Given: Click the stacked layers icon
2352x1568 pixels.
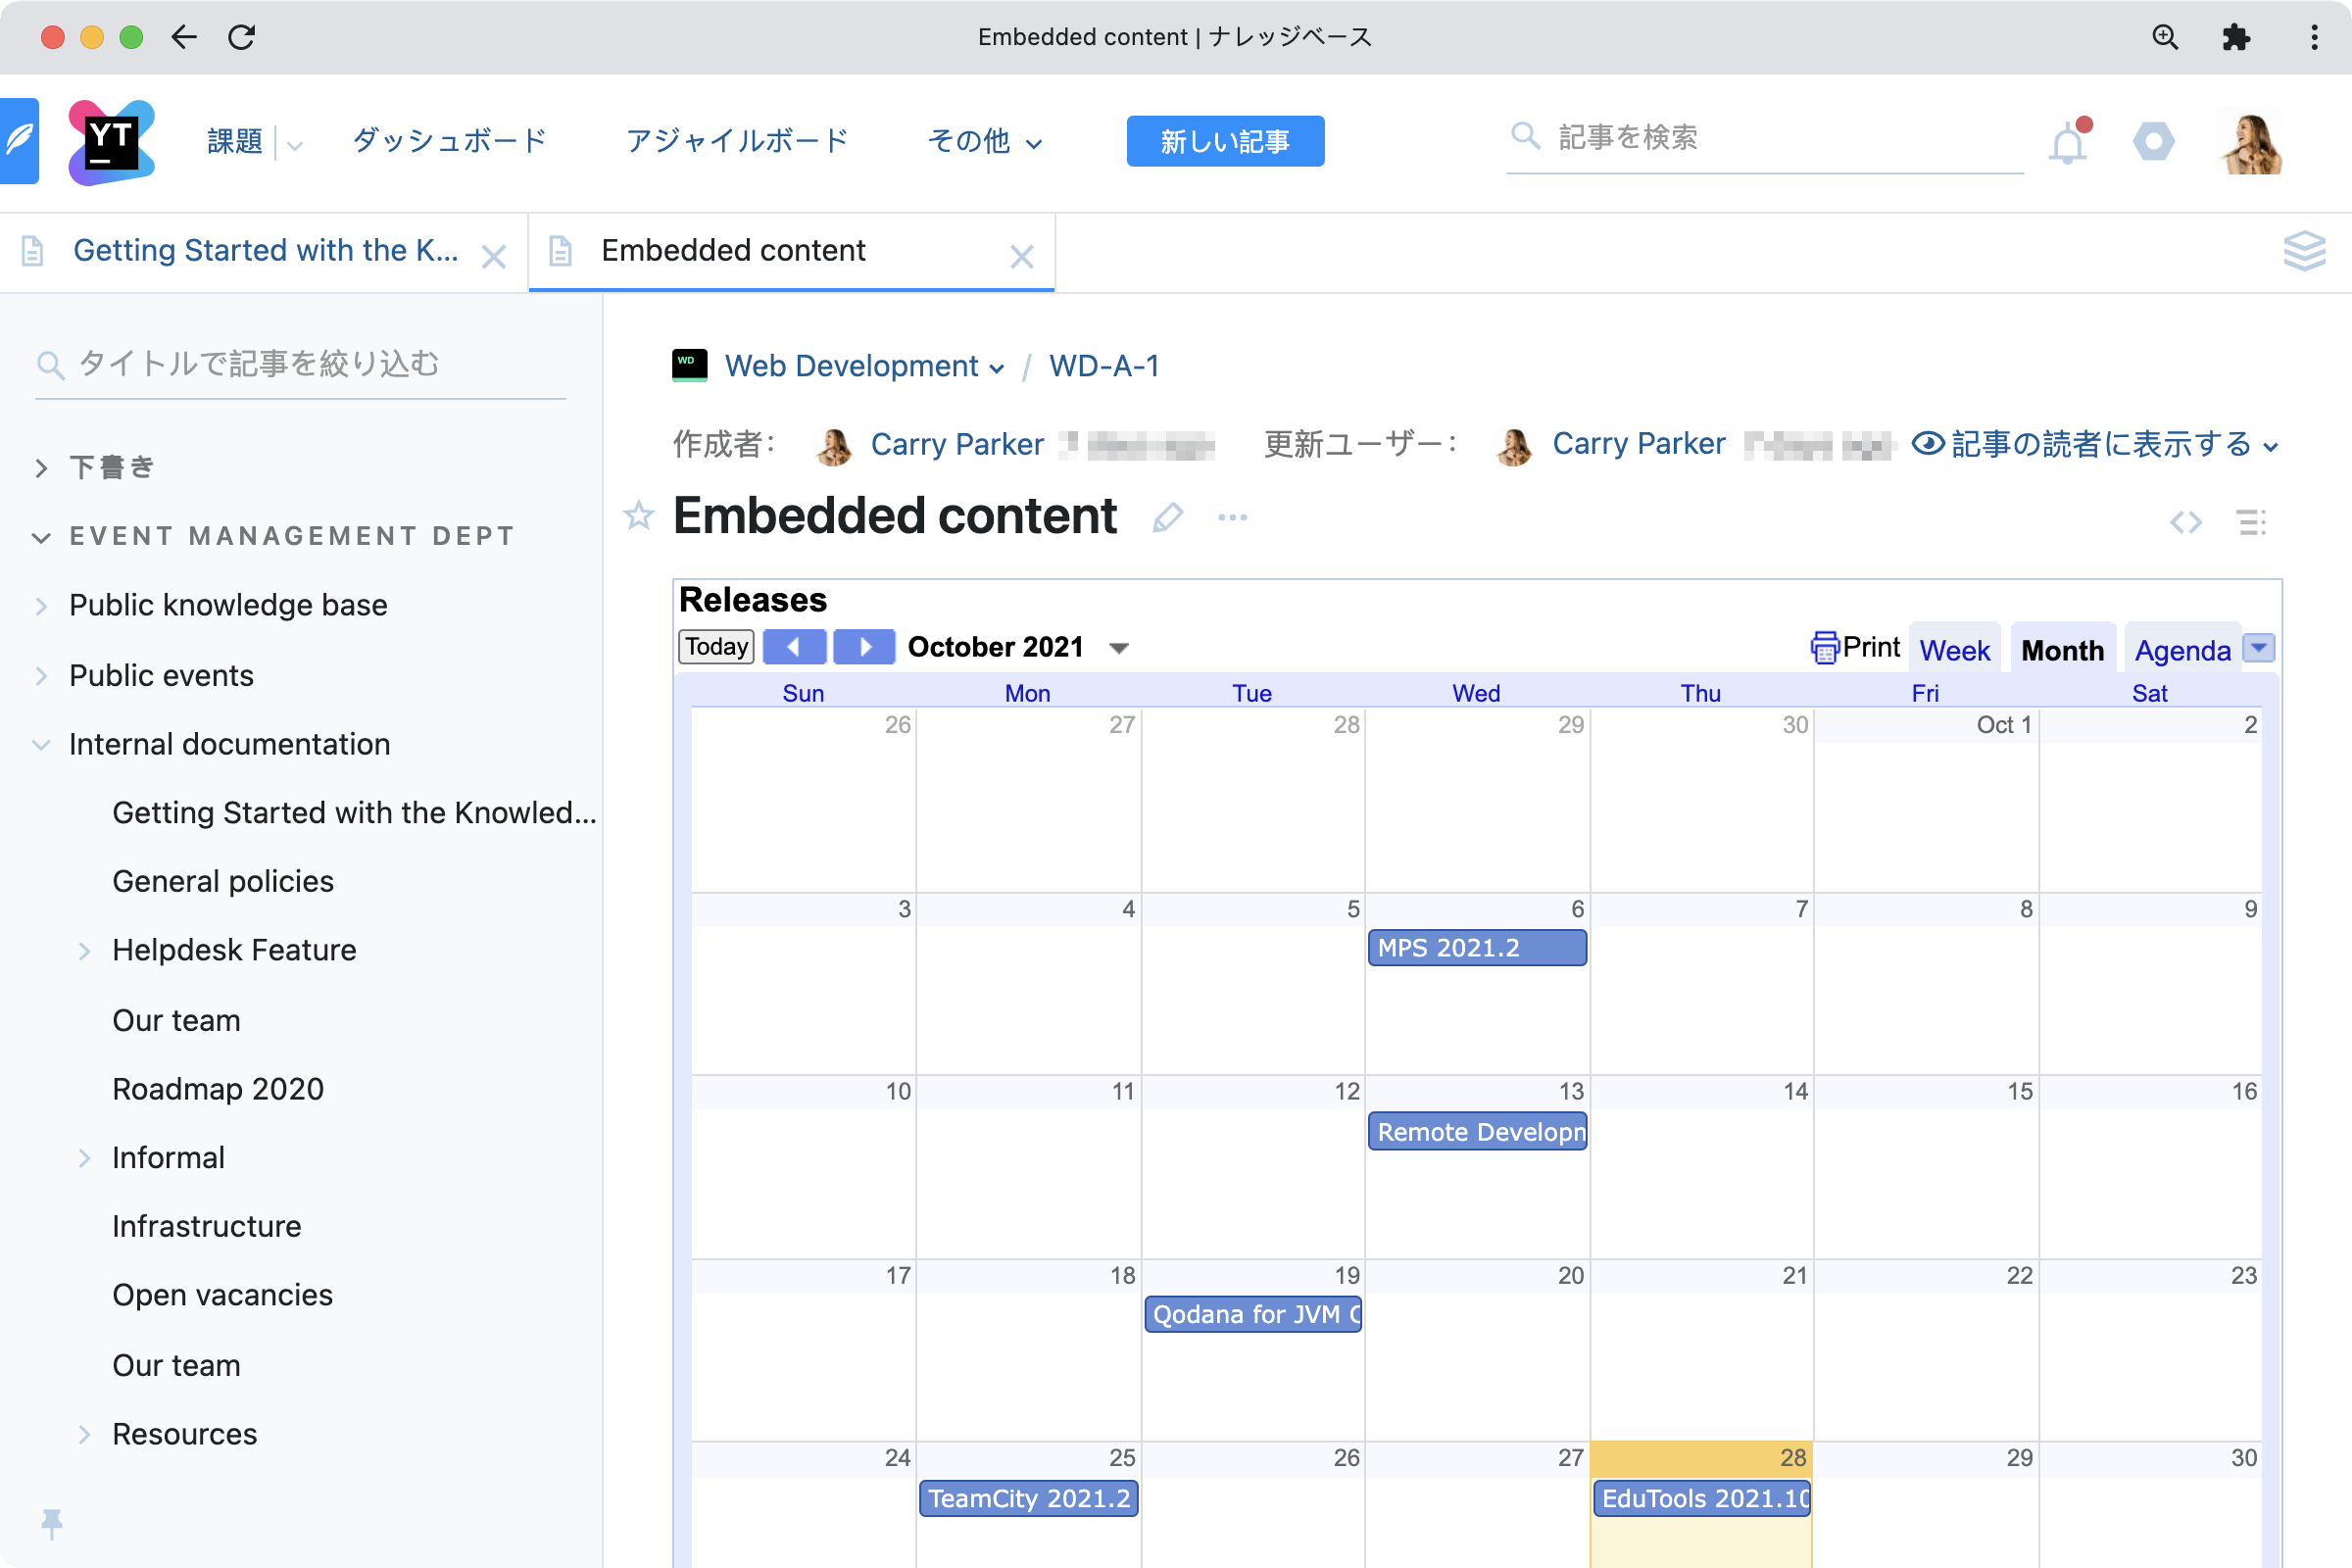Looking at the screenshot, I should (2304, 251).
